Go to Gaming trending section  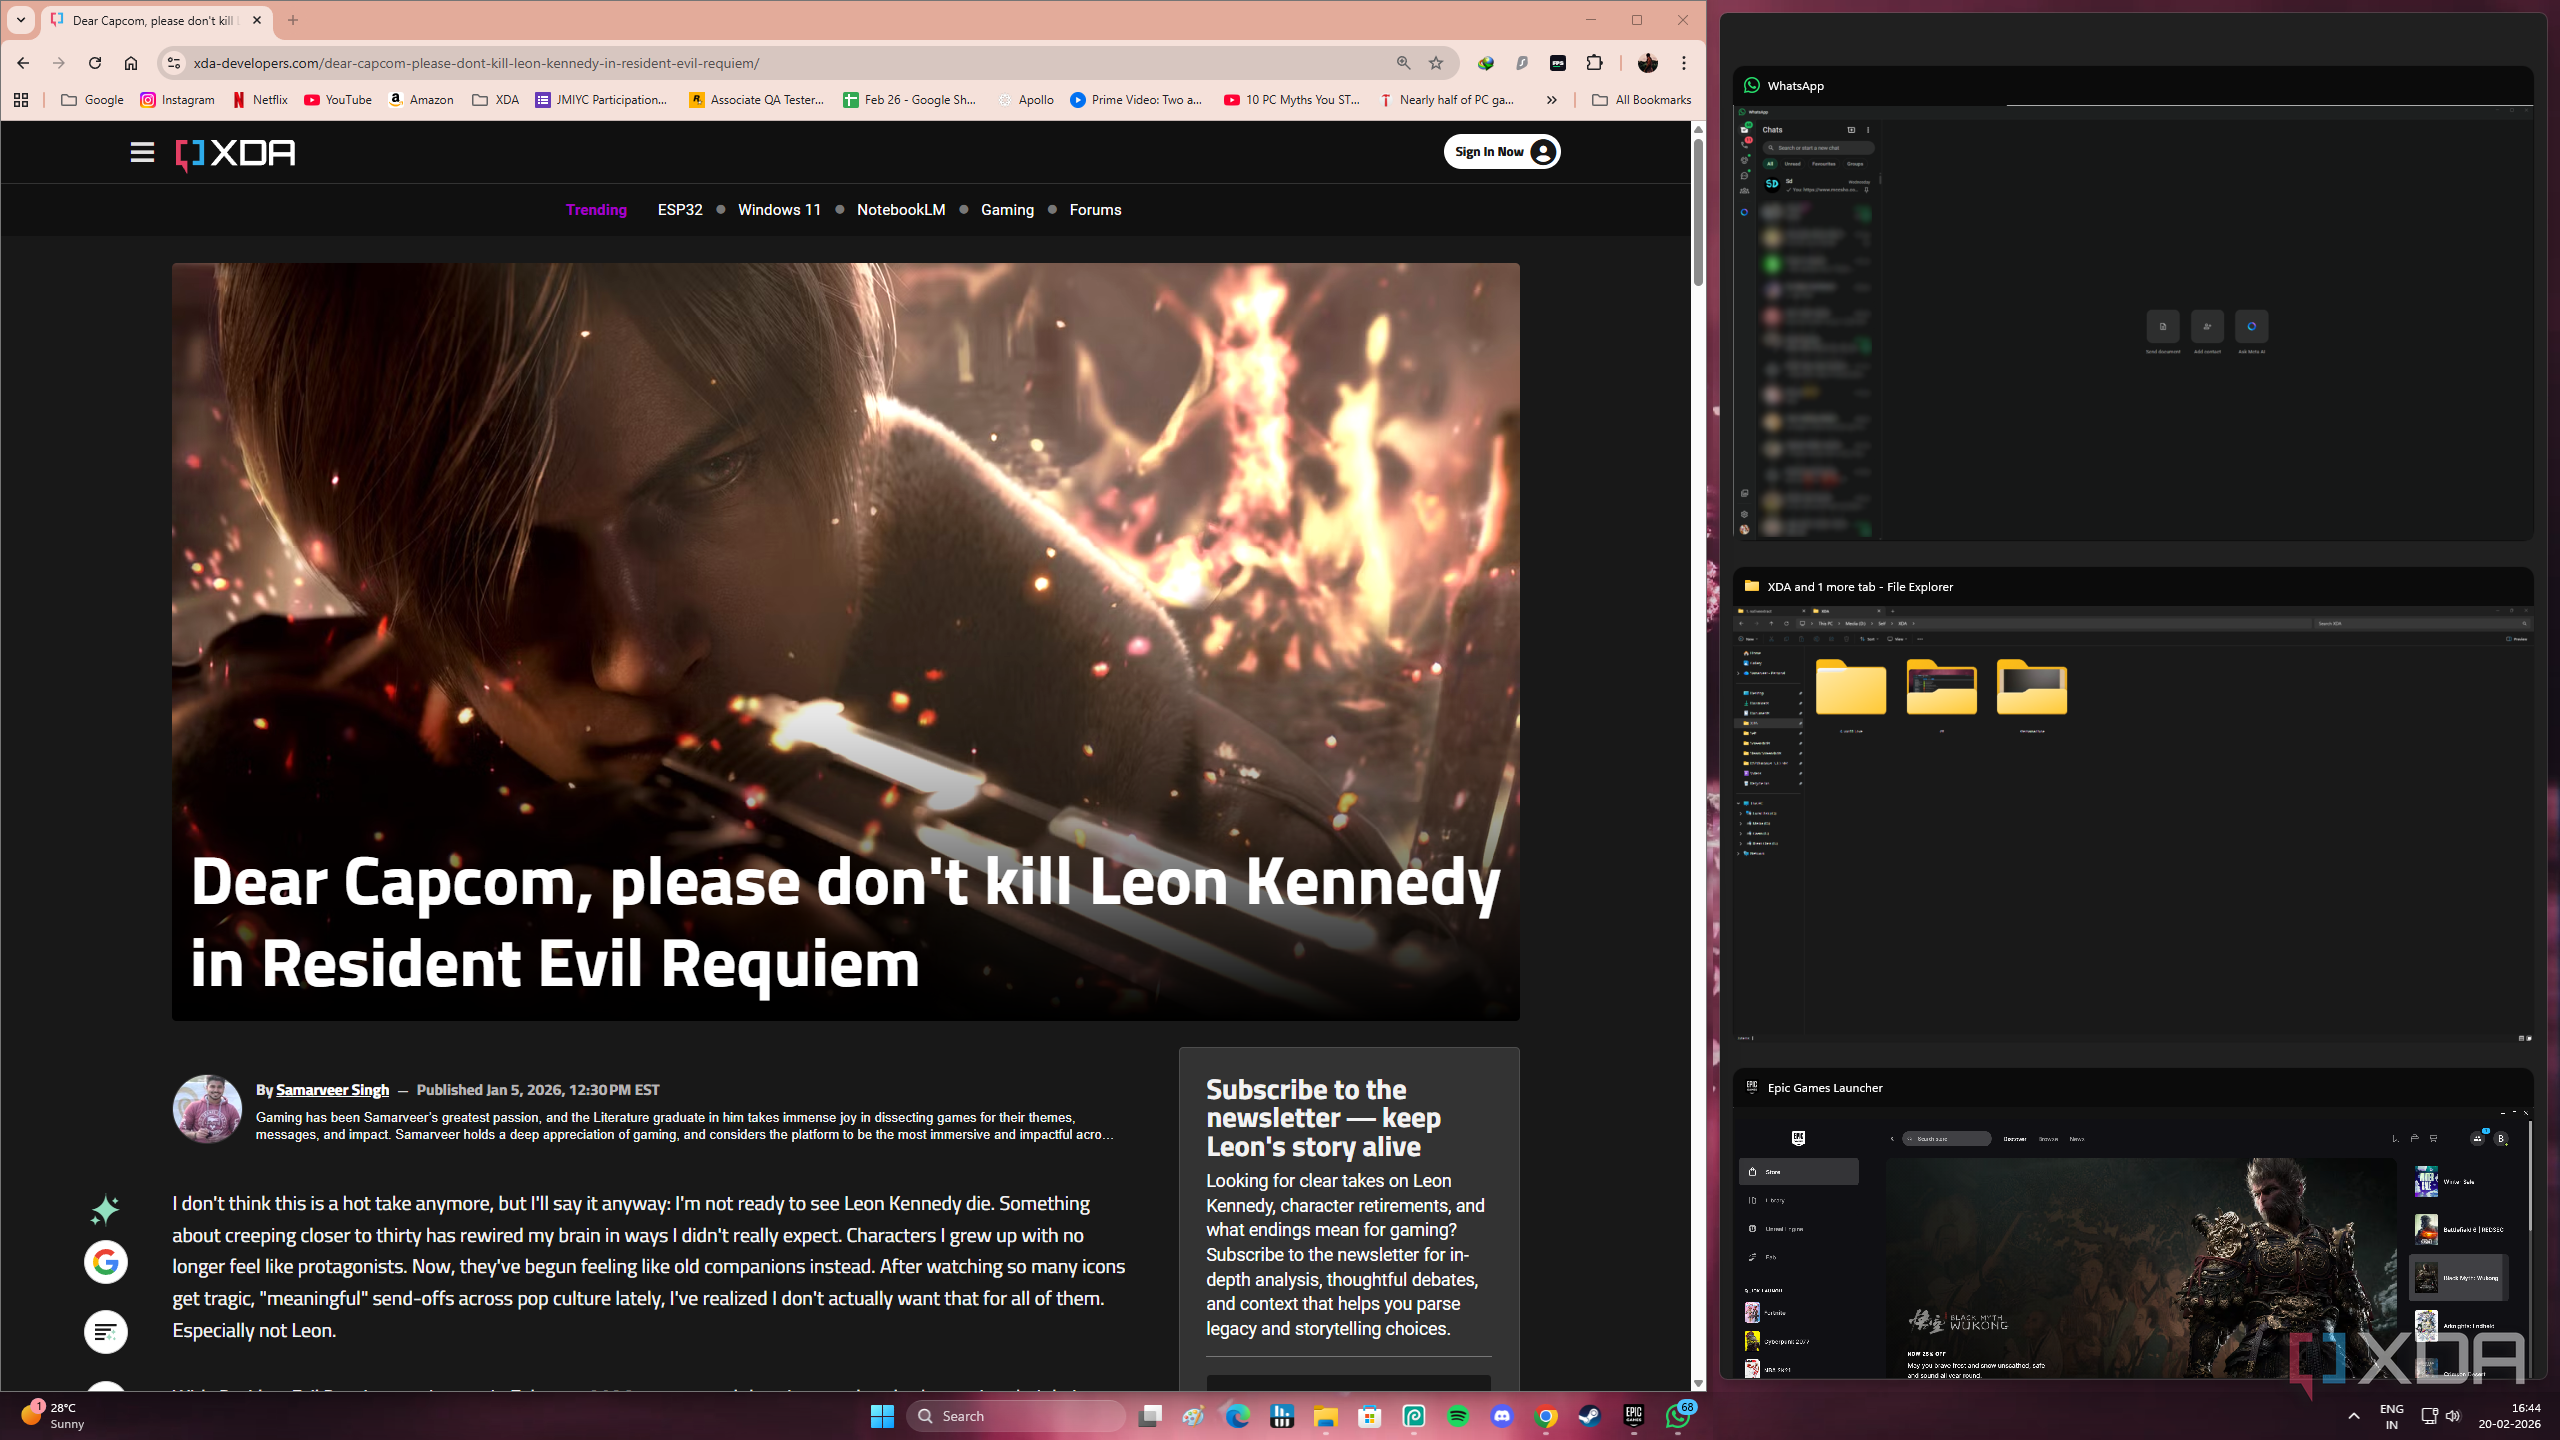(x=1007, y=210)
